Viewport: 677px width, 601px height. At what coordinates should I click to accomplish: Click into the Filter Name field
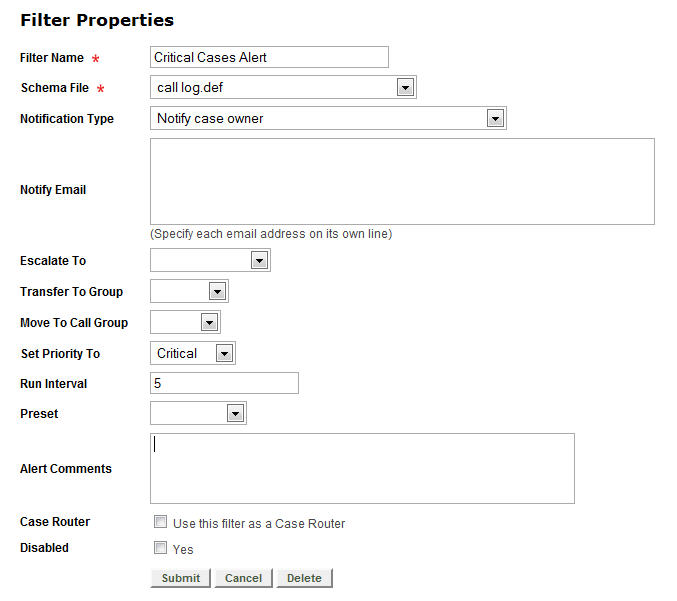pos(268,58)
